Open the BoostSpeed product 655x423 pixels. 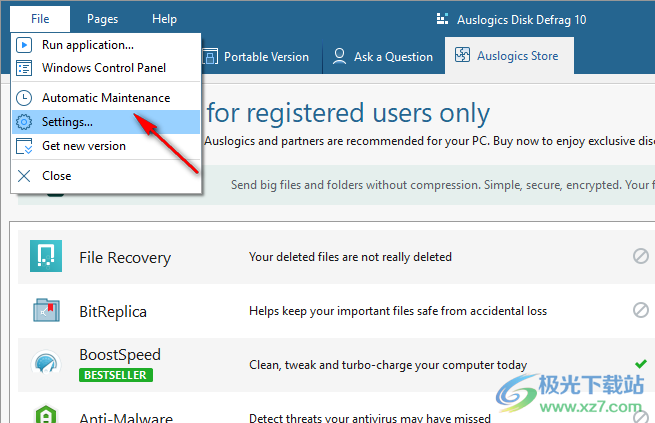[120, 355]
